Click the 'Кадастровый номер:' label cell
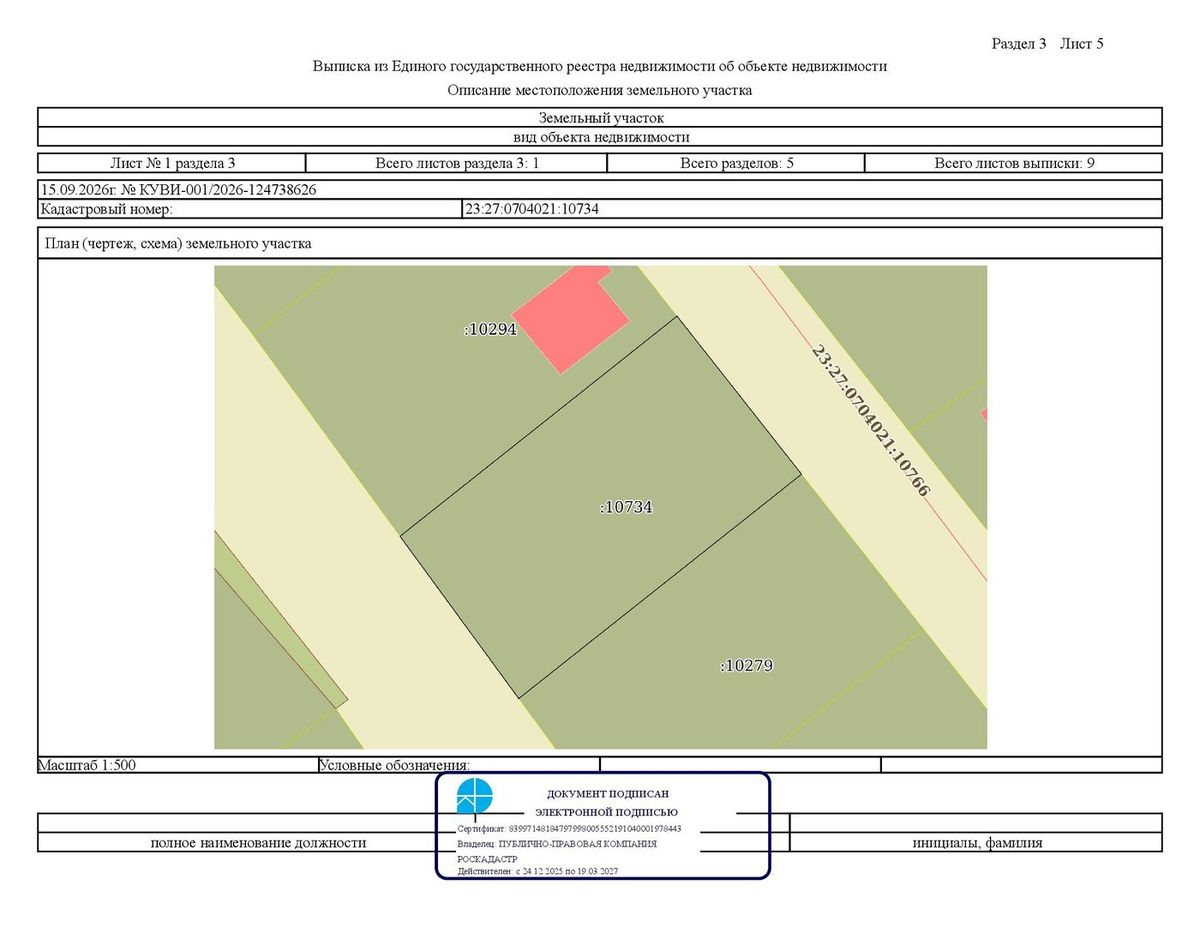The height and width of the screenshot is (927, 1200). (250, 209)
